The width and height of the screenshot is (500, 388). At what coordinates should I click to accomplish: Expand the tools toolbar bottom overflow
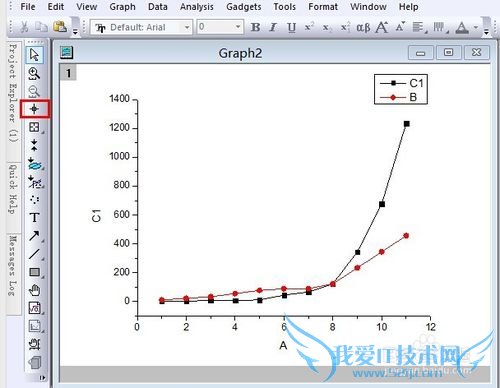42,378
